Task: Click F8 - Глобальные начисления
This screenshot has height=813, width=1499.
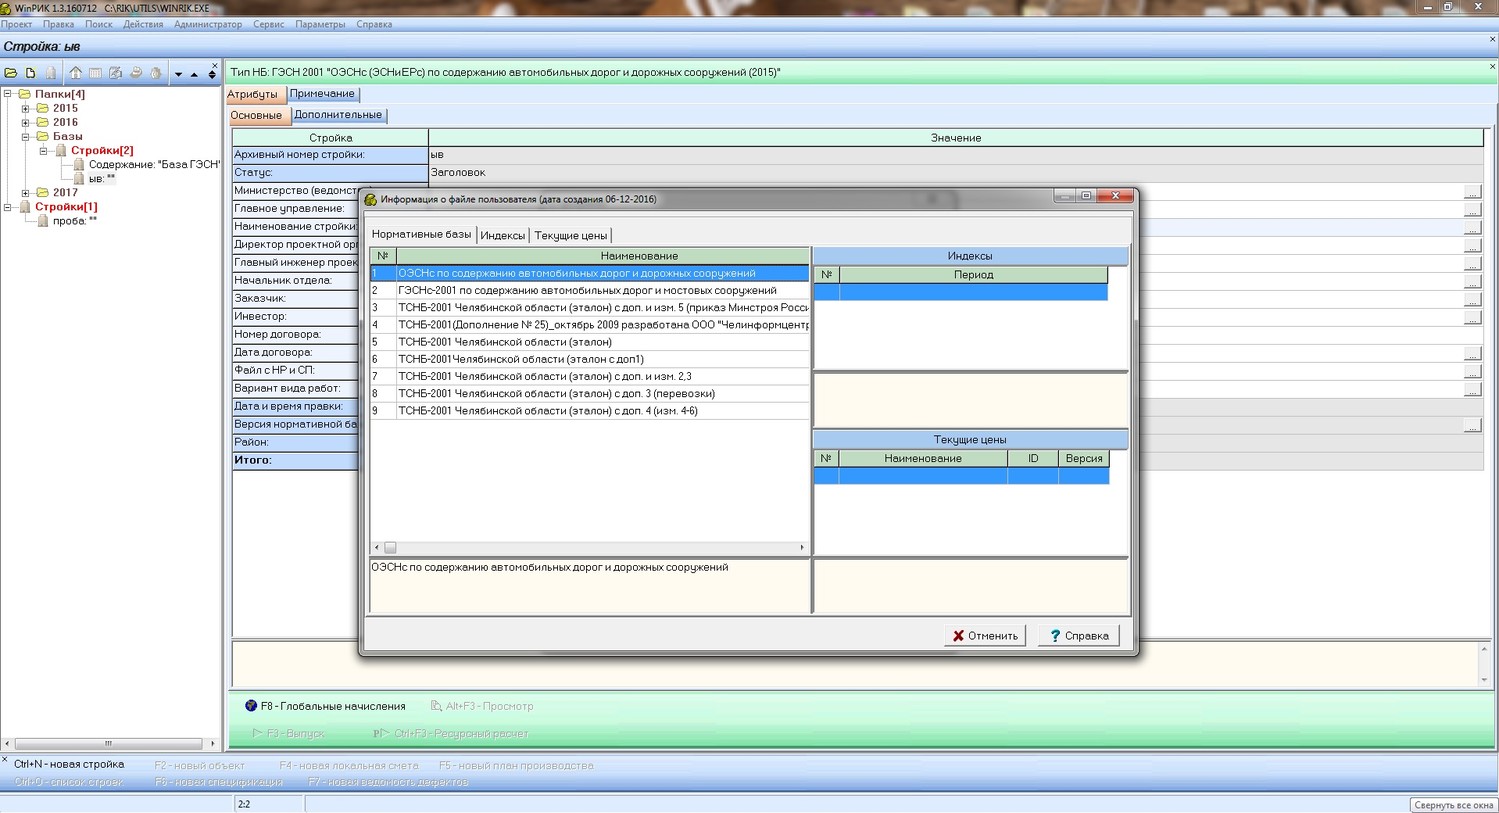Action: [x=325, y=706]
